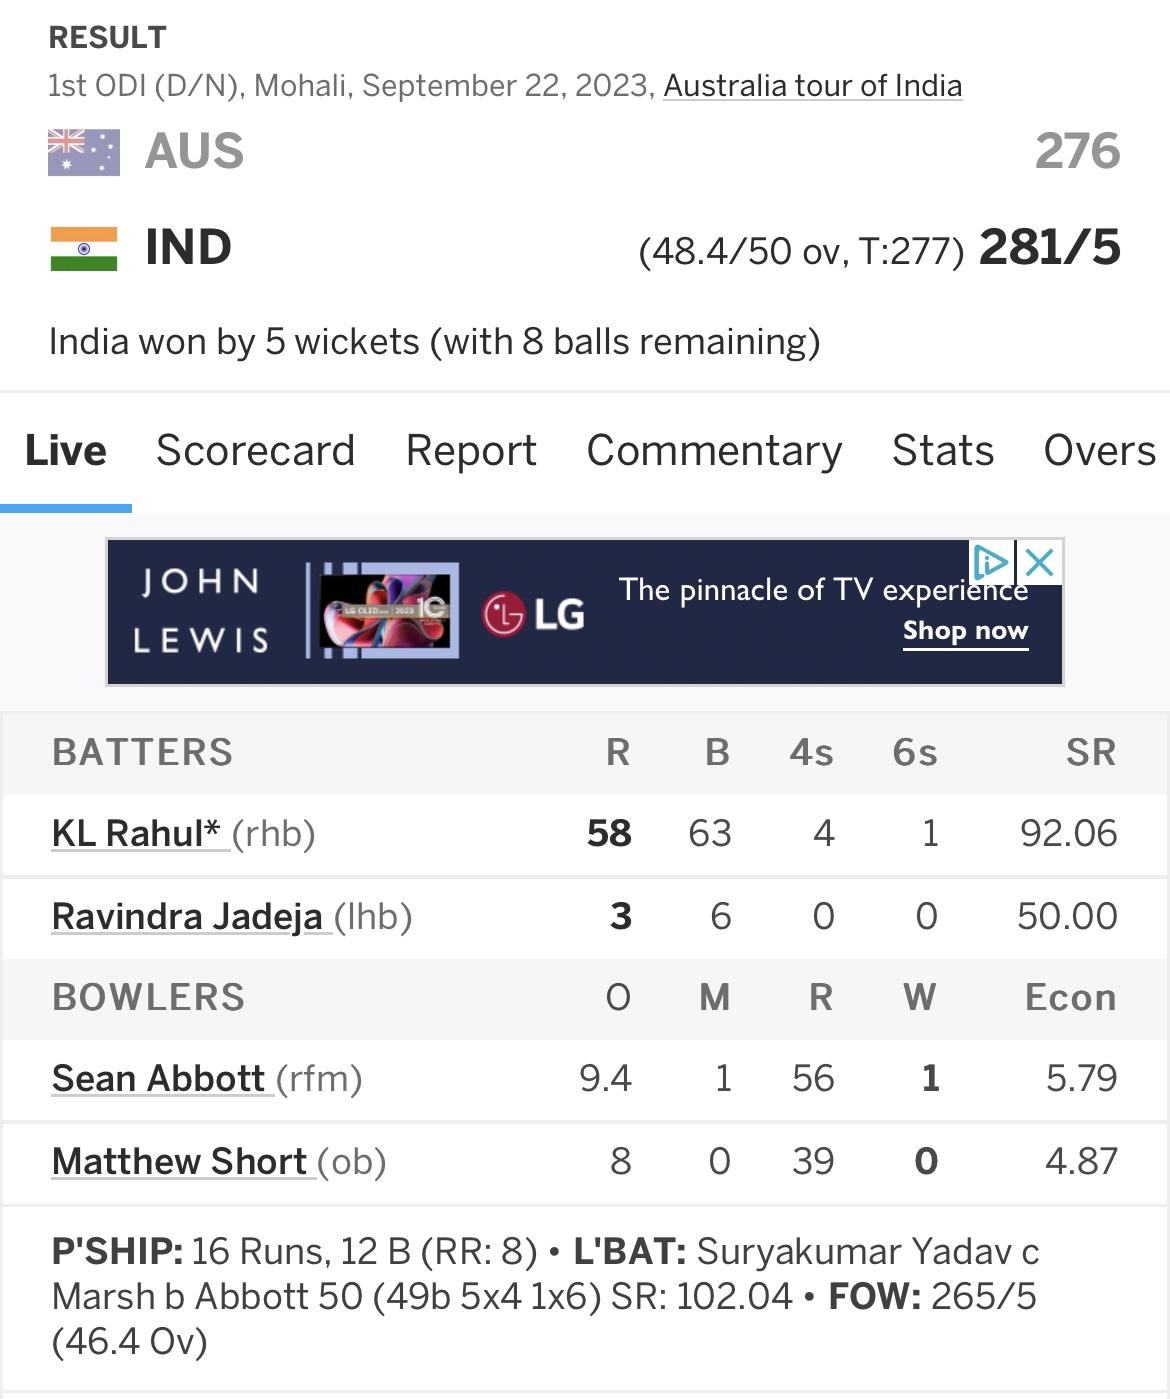This screenshot has height=1399, width=1170.
Task: Select the Live tab
Action: (x=66, y=450)
